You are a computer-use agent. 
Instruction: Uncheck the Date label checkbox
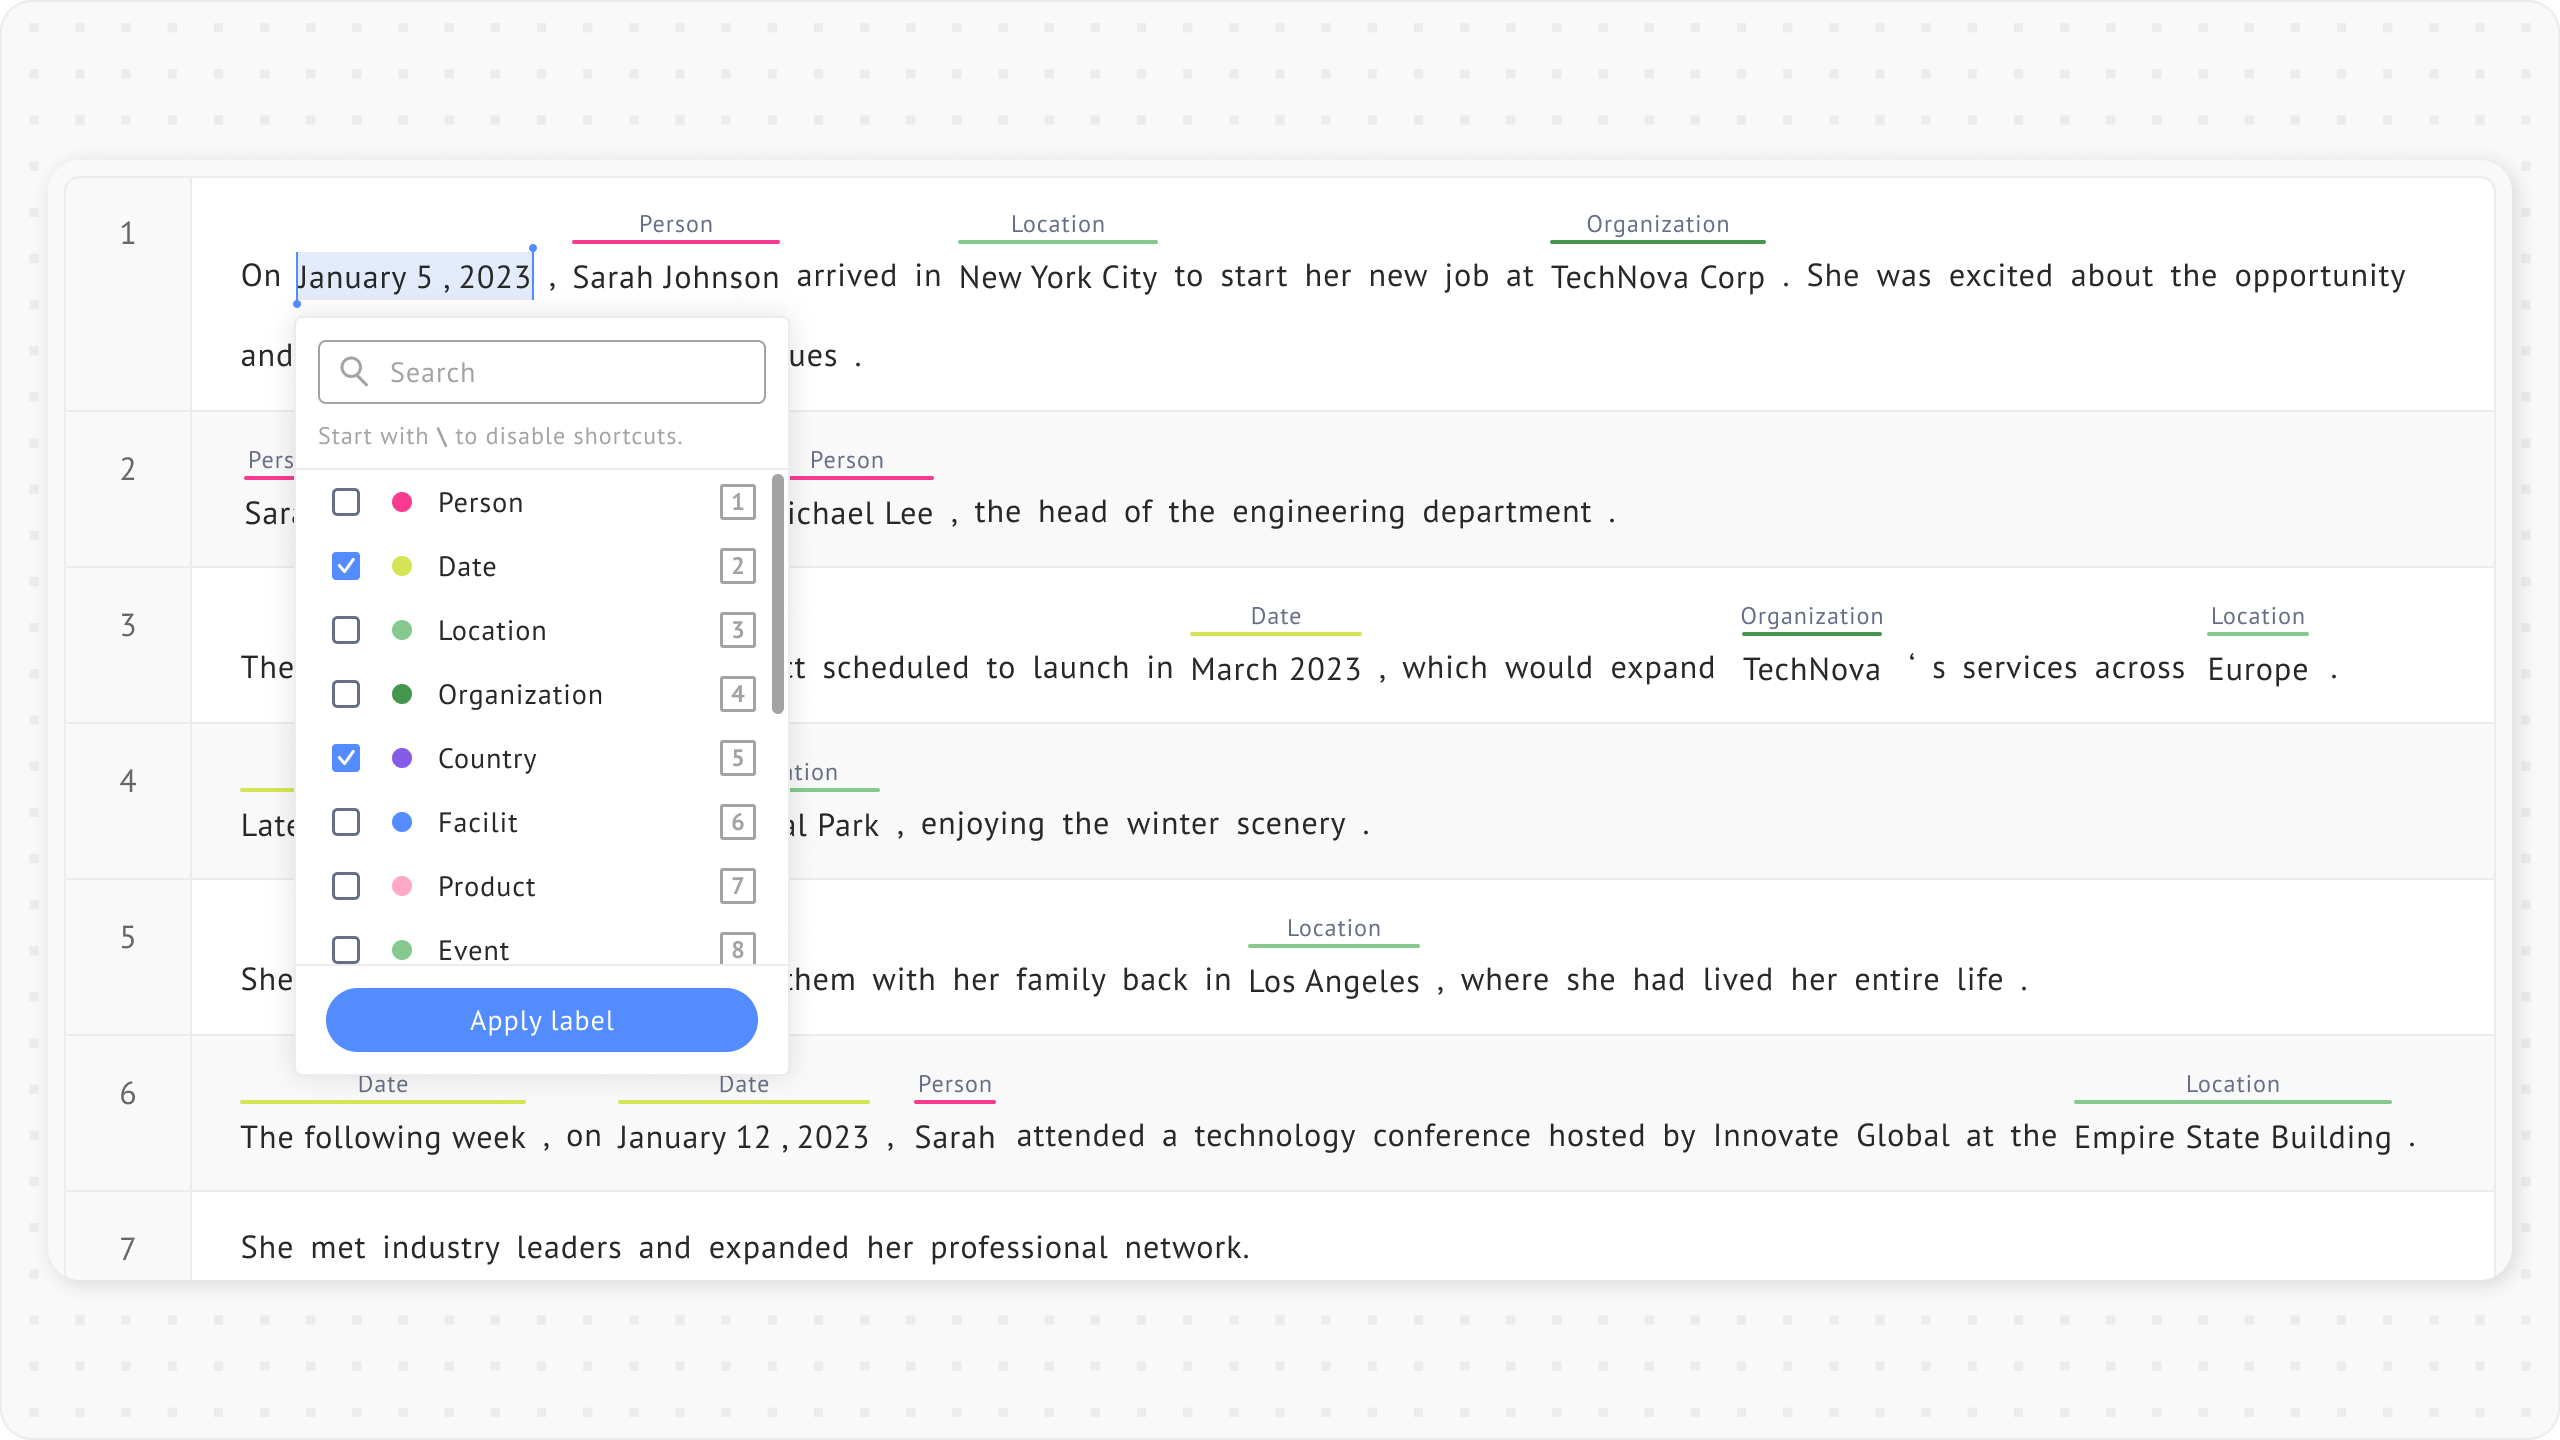[346, 566]
